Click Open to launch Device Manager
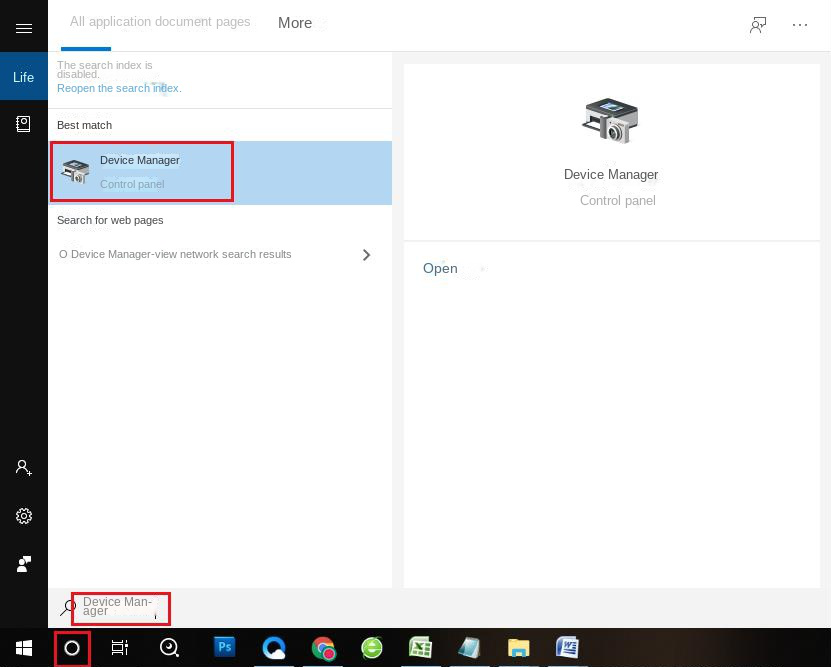Screen dimensions: 831x667 tap(440, 268)
